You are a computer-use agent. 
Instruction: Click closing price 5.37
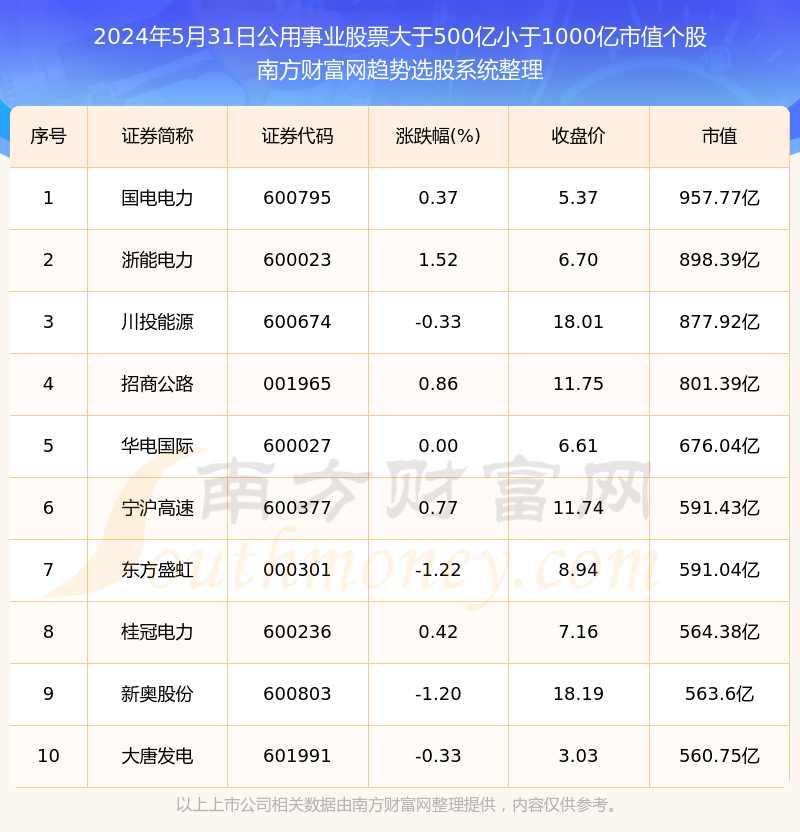(x=578, y=198)
